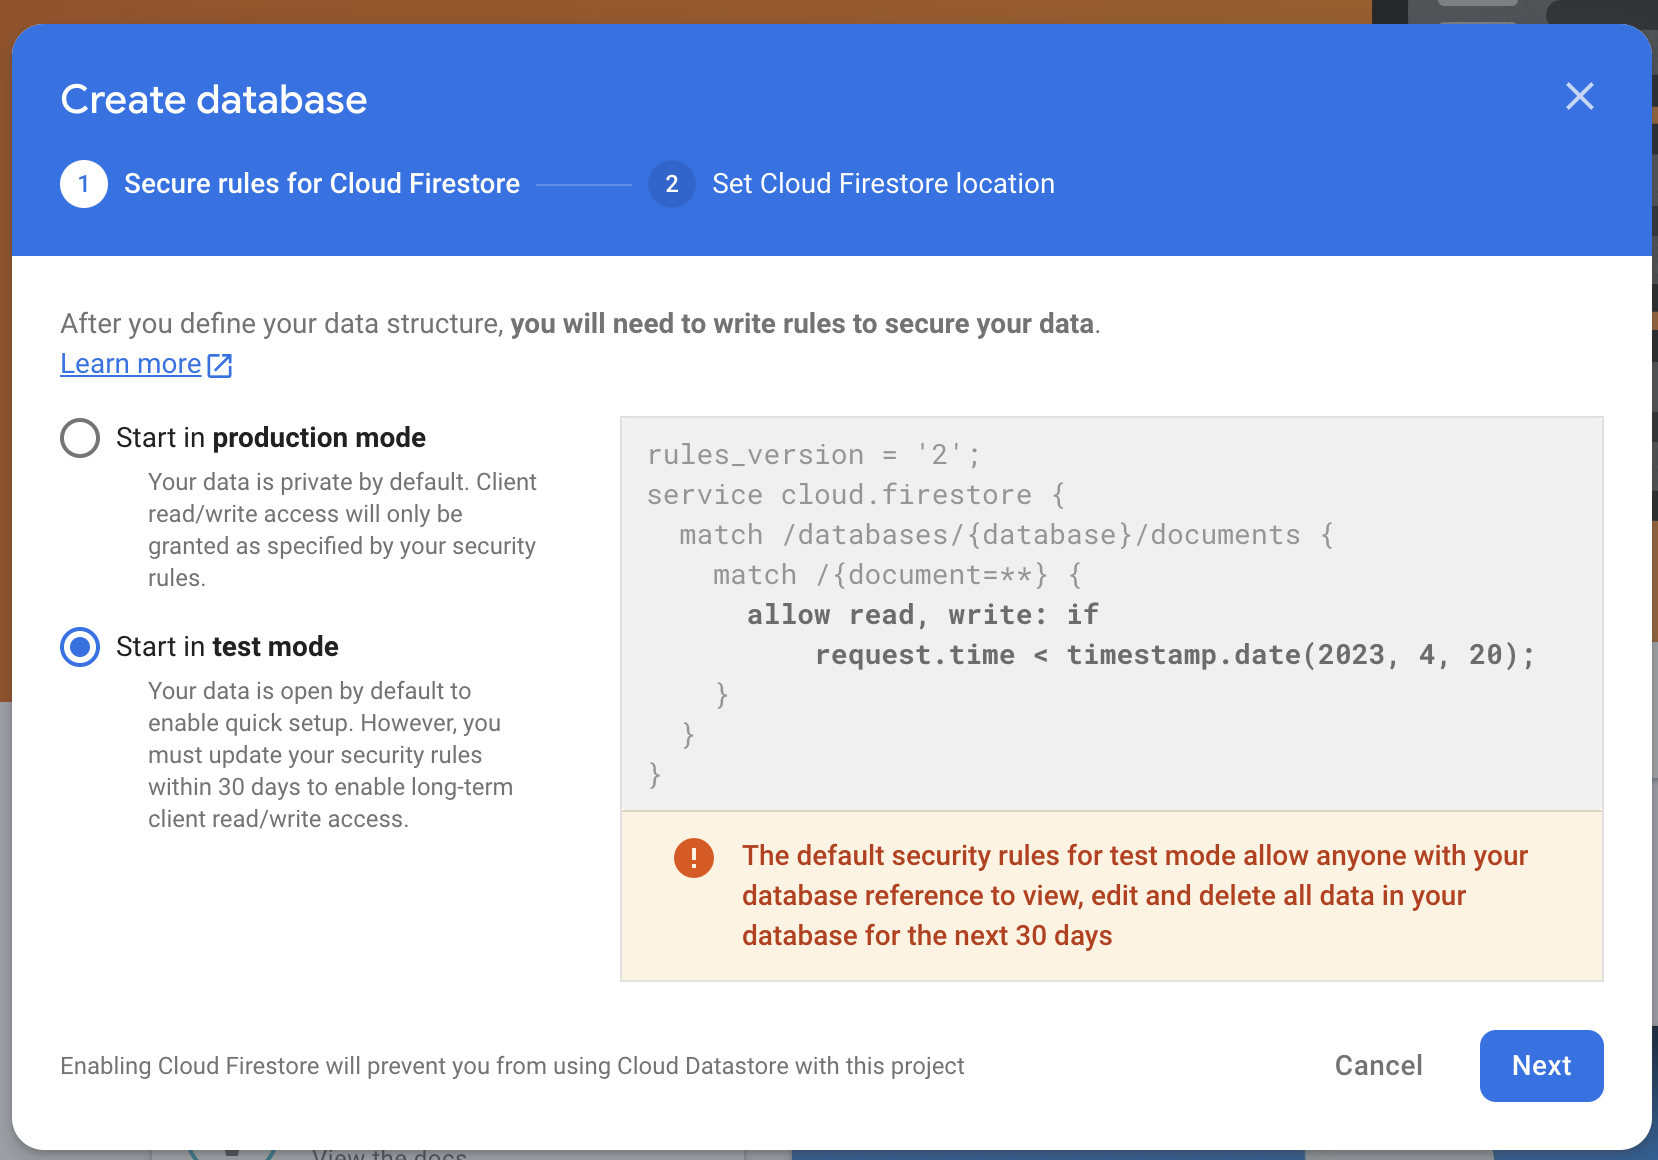Image resolution: width=1658 pixels, height=1160 pixels.
Task: Click the match /databases/{database}/documents line
Action: tap(1006, 535)
